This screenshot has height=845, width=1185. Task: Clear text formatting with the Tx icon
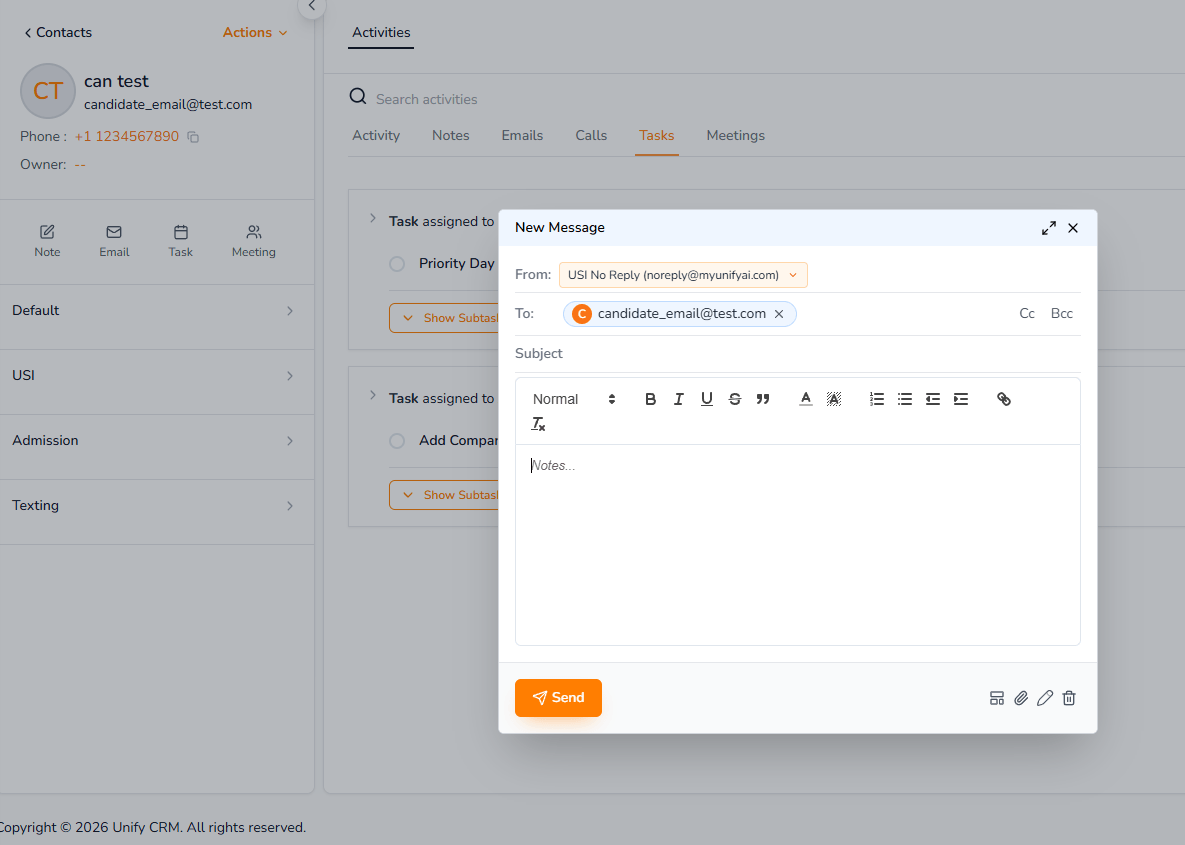point(538,423)
